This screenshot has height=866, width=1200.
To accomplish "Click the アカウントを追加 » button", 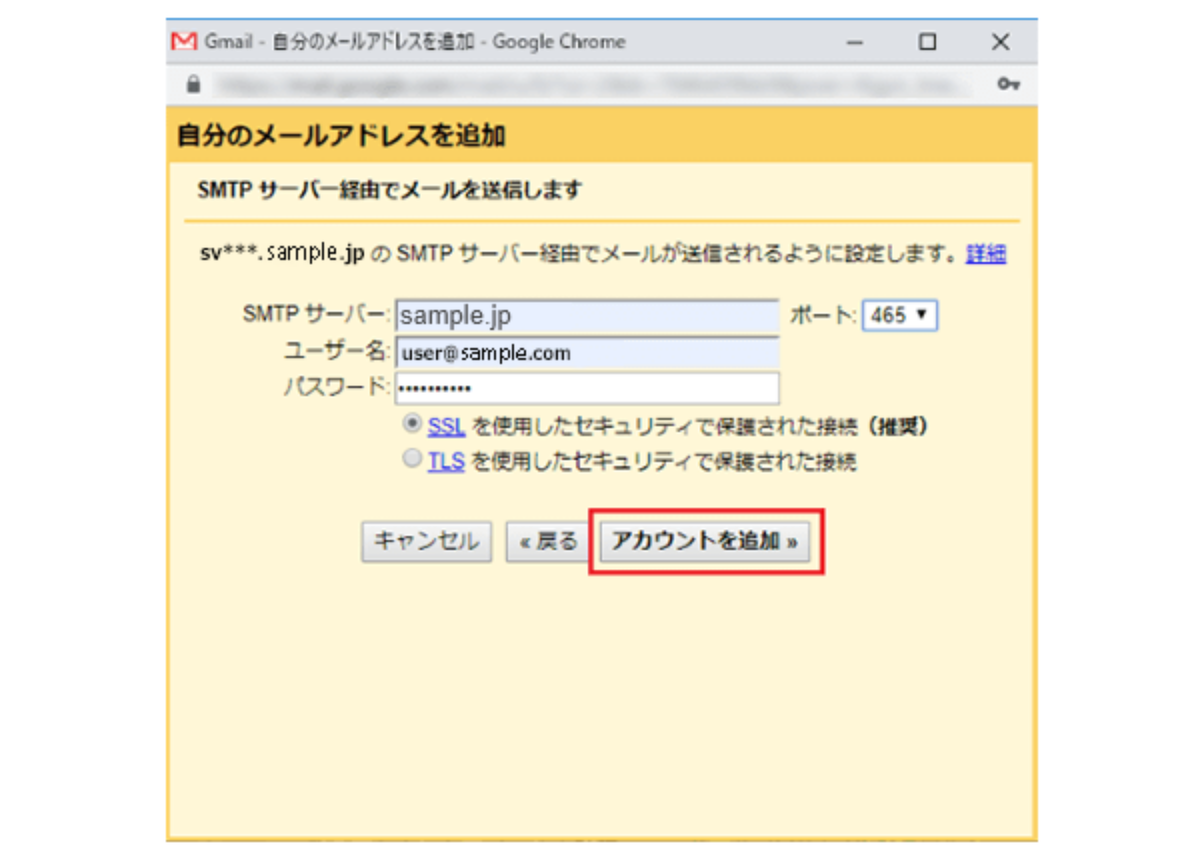I will pyautogui.click(x=705, y=542).
